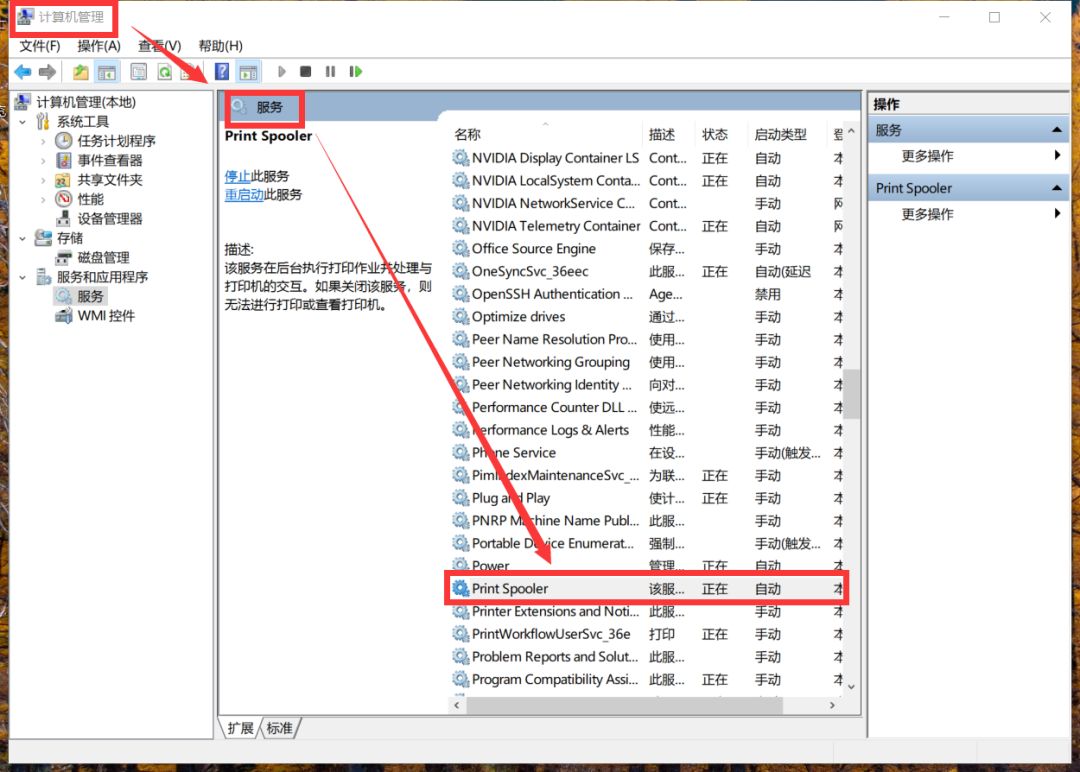The image size is (1080, 772).
Task: Select Print Spooler service row
Action: click(646, 589)
